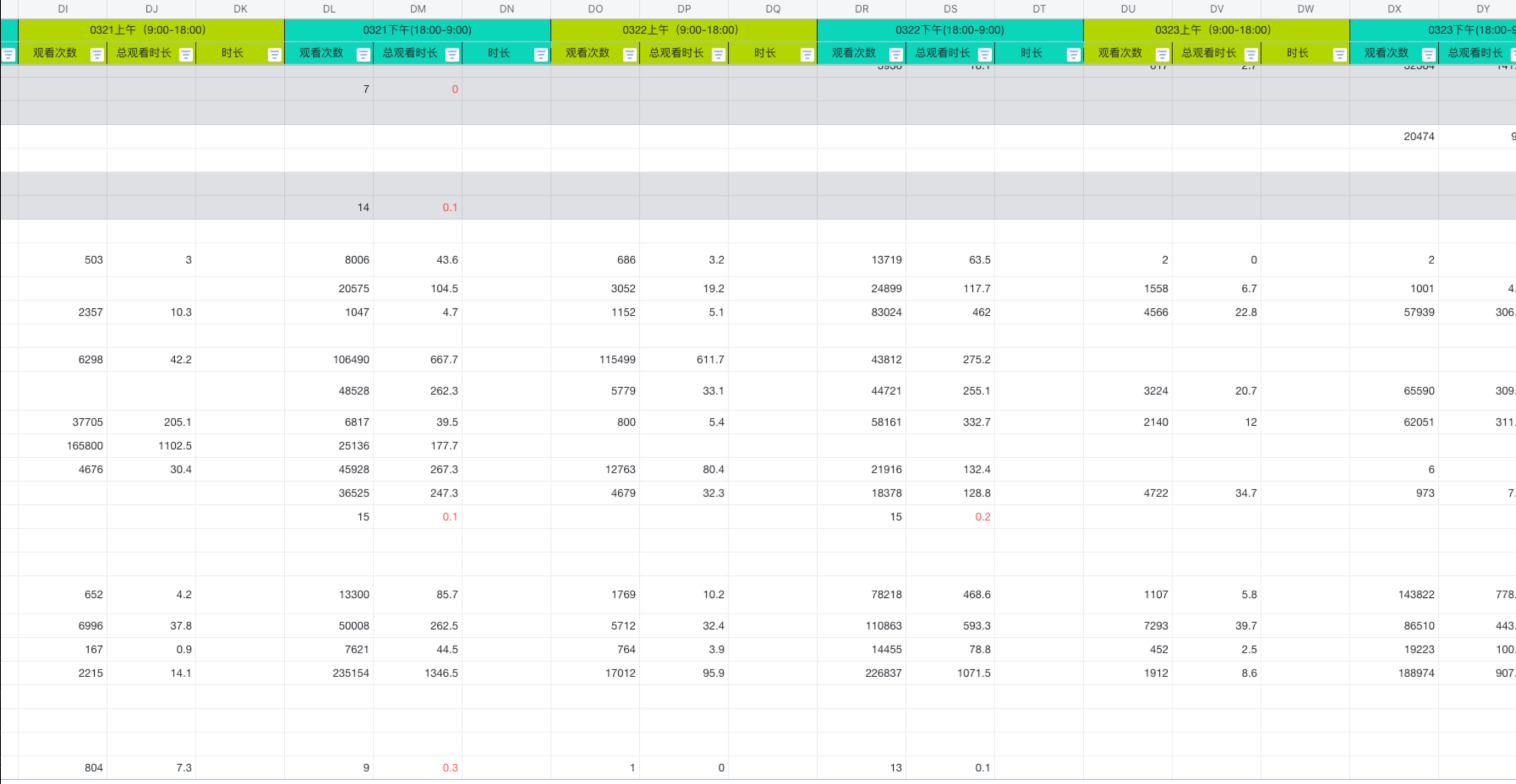
Task: Select column DT by its letter header
Action: point(1039,8)
